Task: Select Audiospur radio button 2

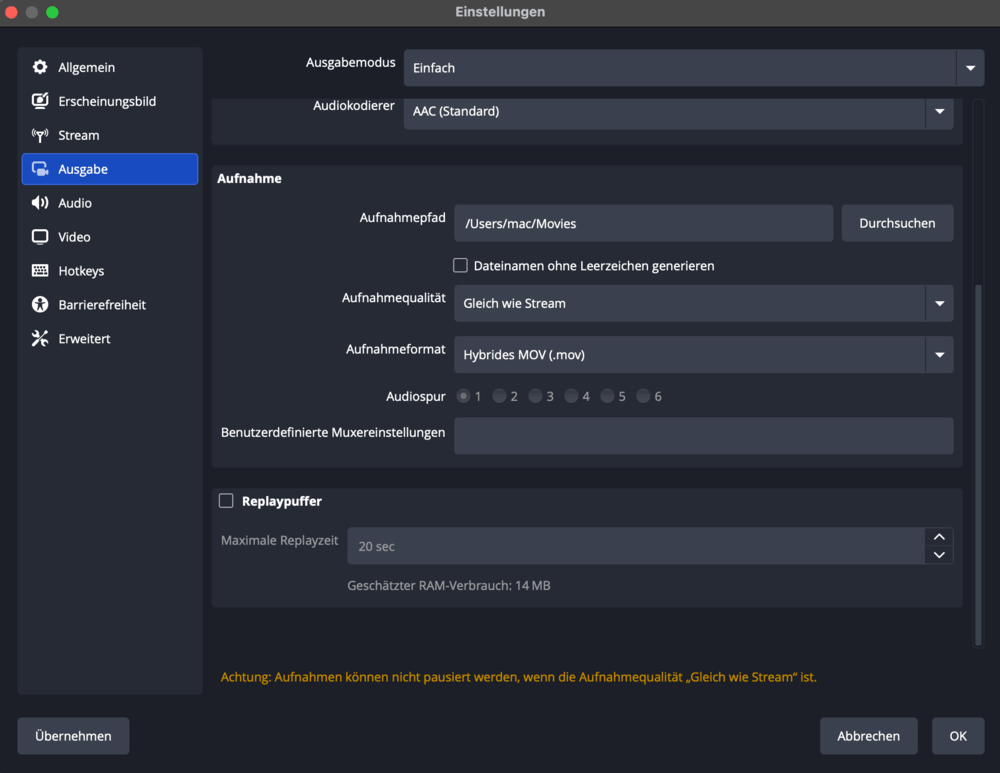Action: point(499,397)
